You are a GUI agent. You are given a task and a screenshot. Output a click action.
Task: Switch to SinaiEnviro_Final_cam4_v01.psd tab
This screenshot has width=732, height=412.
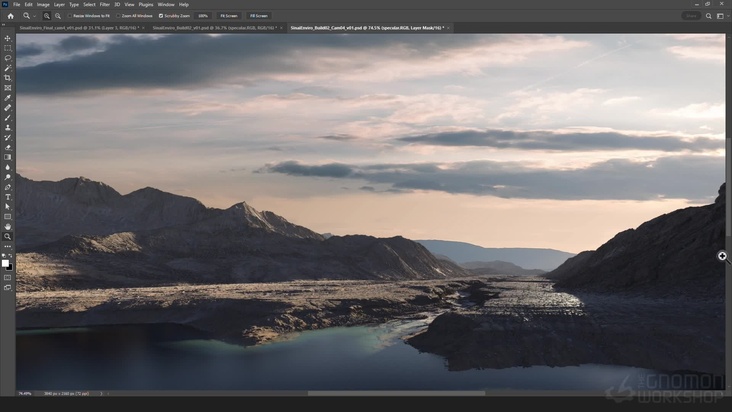(x=79, y=28)
